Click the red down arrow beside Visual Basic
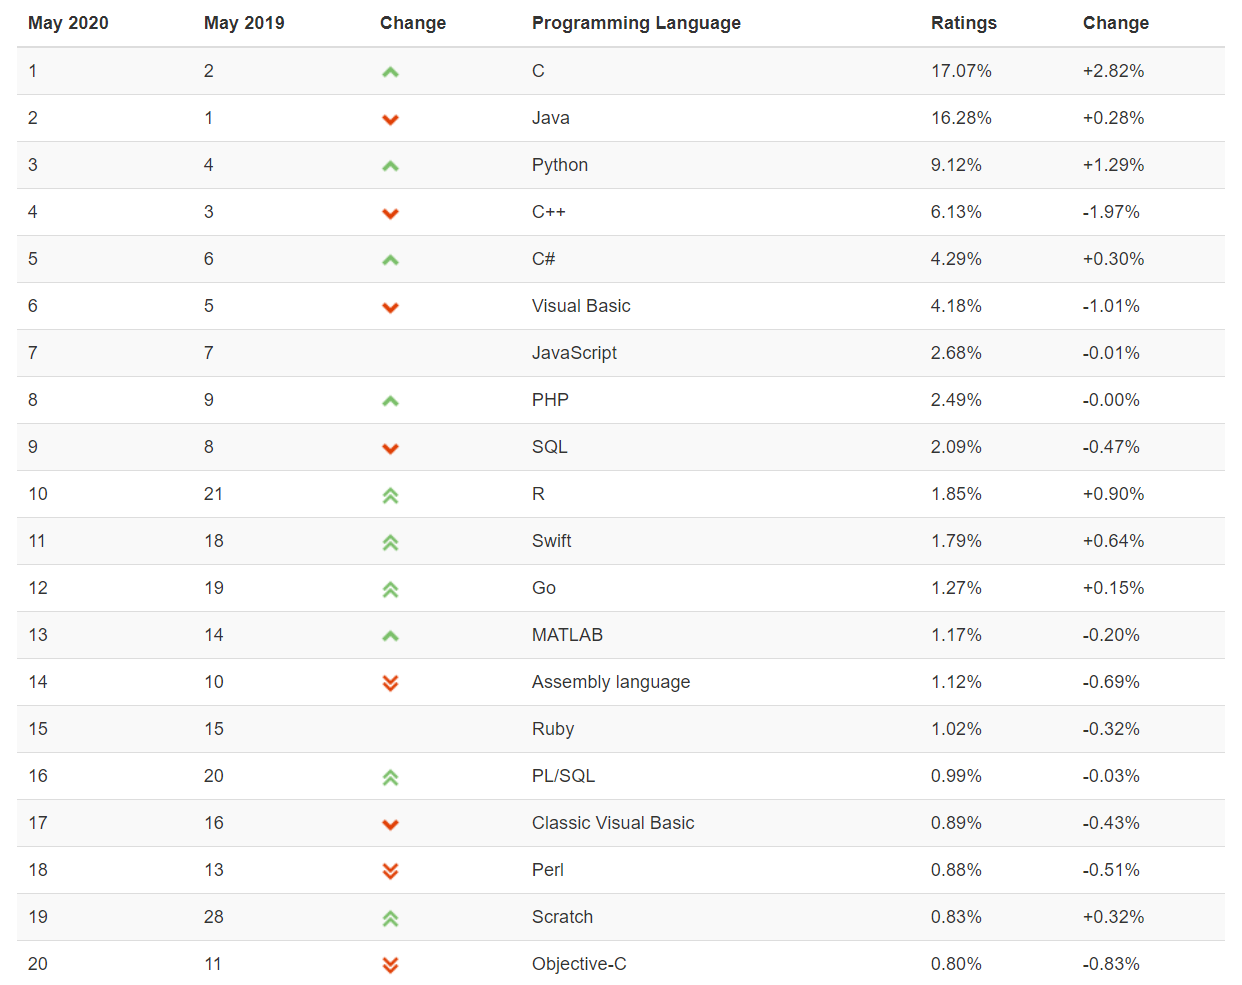This screenshot has height=985, width=1242. (x=390, y=307)
